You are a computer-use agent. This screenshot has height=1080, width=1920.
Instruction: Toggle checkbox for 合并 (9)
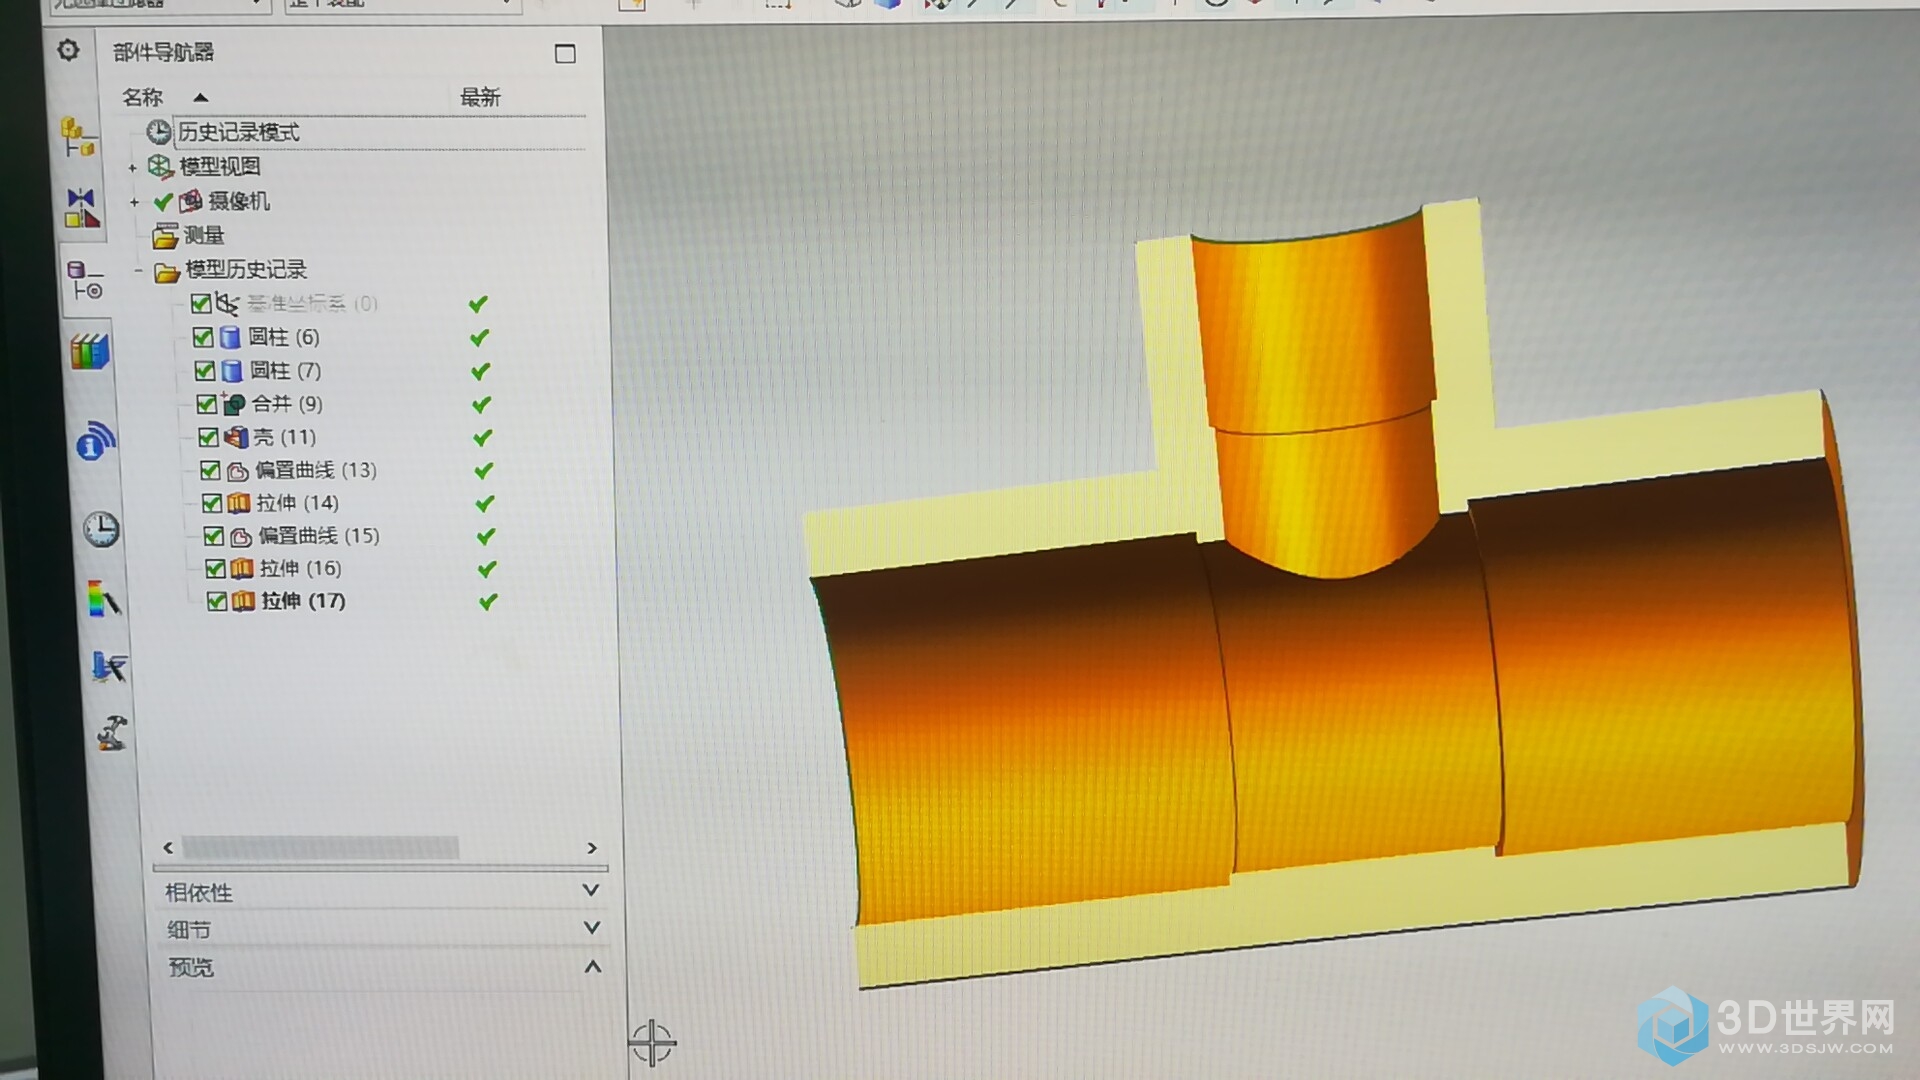tap(207, 404)
